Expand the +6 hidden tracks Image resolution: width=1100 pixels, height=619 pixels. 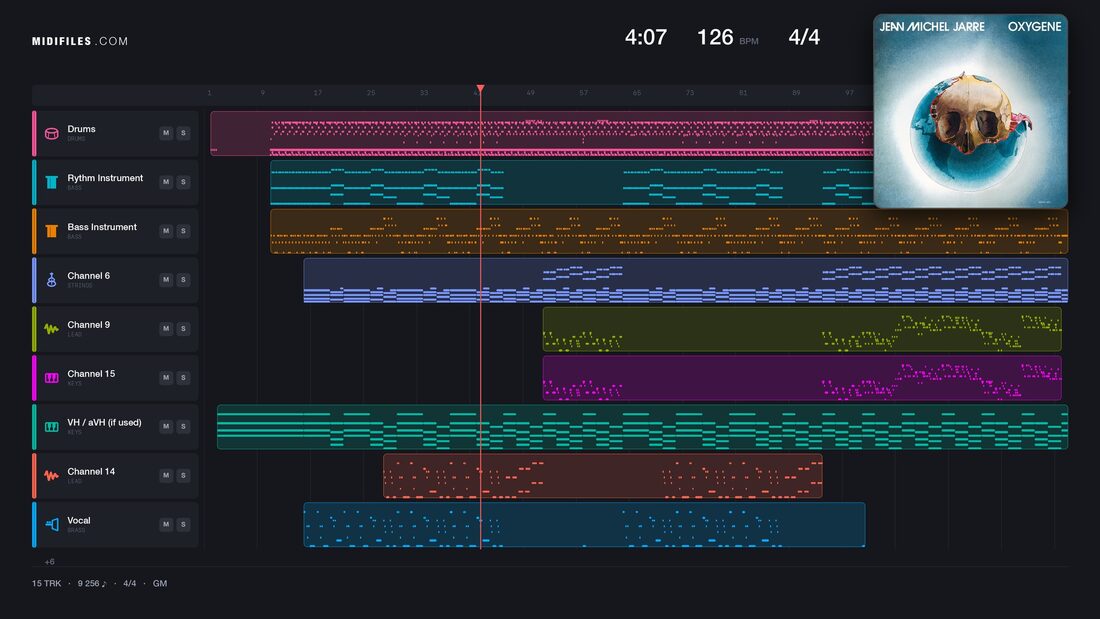point(49,561)
